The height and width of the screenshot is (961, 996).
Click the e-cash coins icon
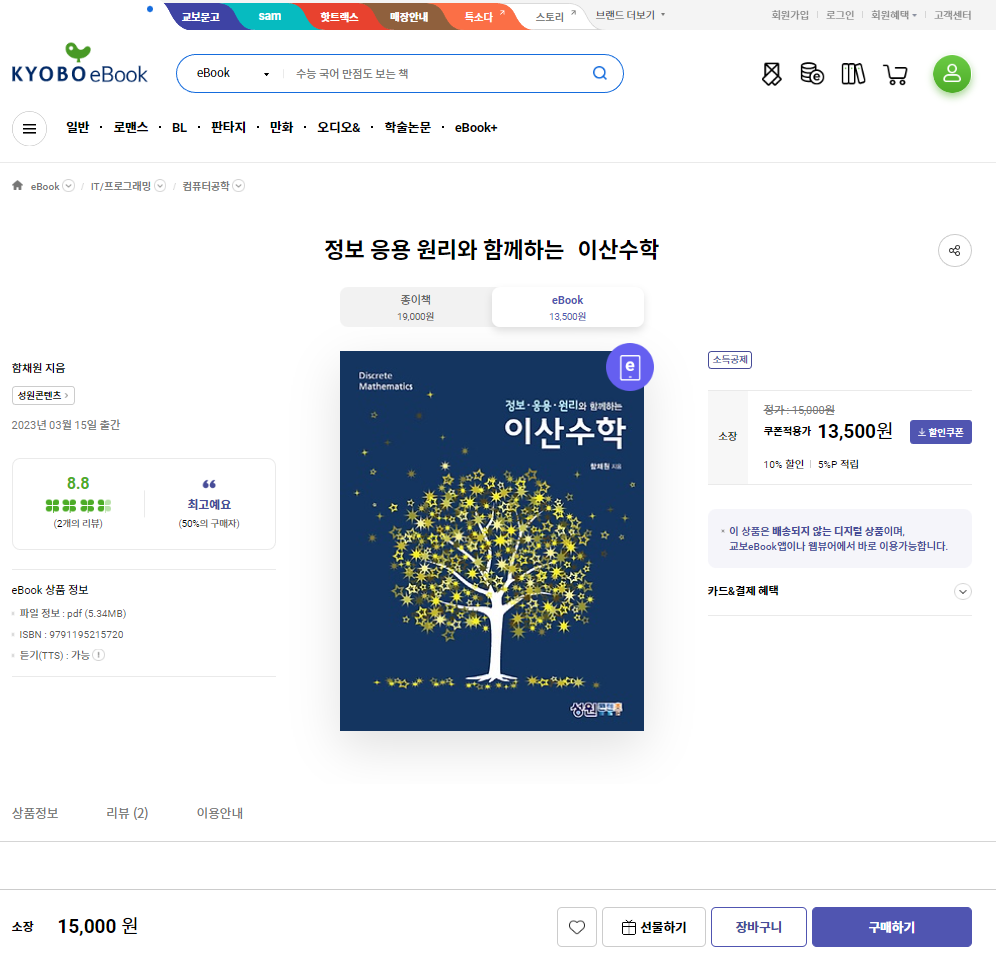point(811,74)
